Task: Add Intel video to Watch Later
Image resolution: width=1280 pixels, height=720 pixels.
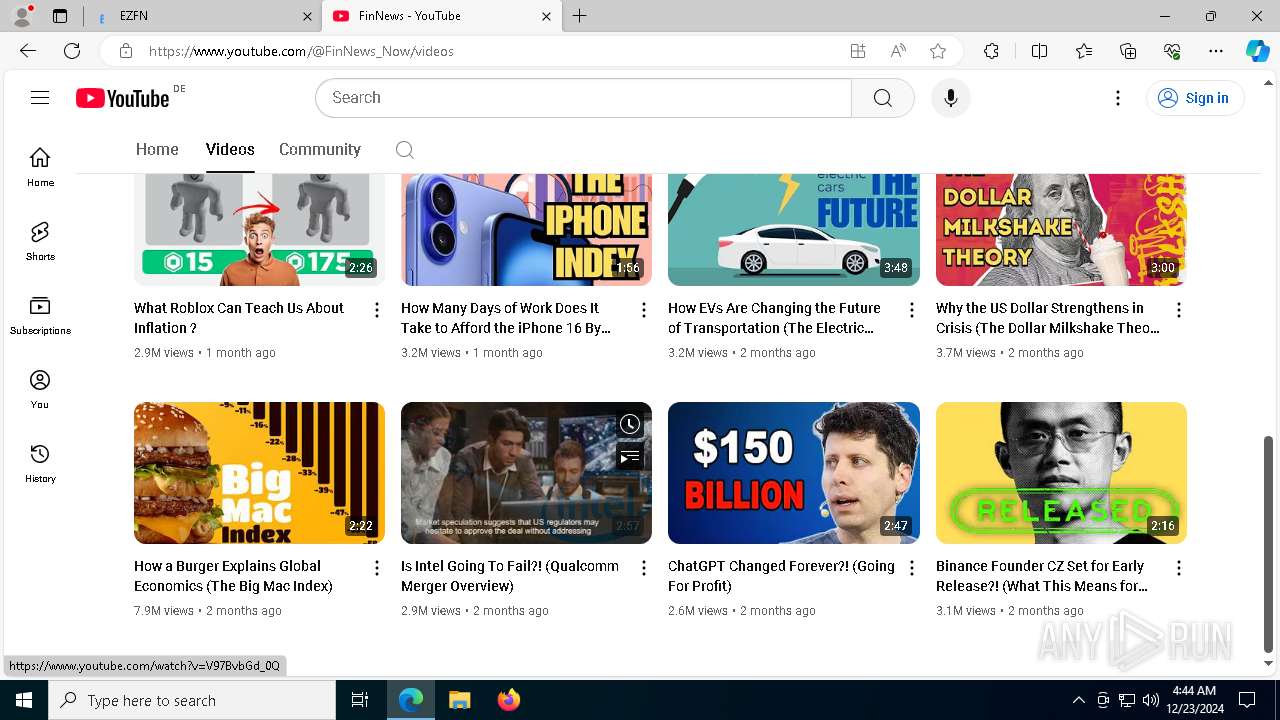Action: point(629,424)
